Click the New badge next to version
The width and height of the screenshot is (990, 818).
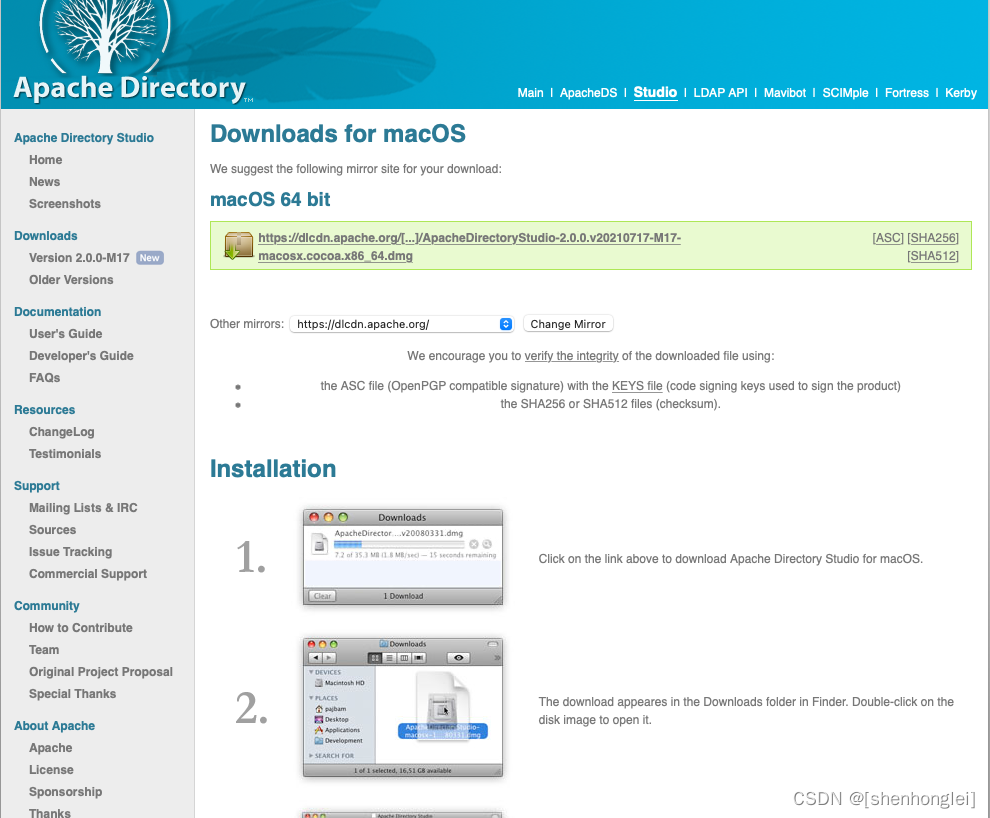[150, 258]
